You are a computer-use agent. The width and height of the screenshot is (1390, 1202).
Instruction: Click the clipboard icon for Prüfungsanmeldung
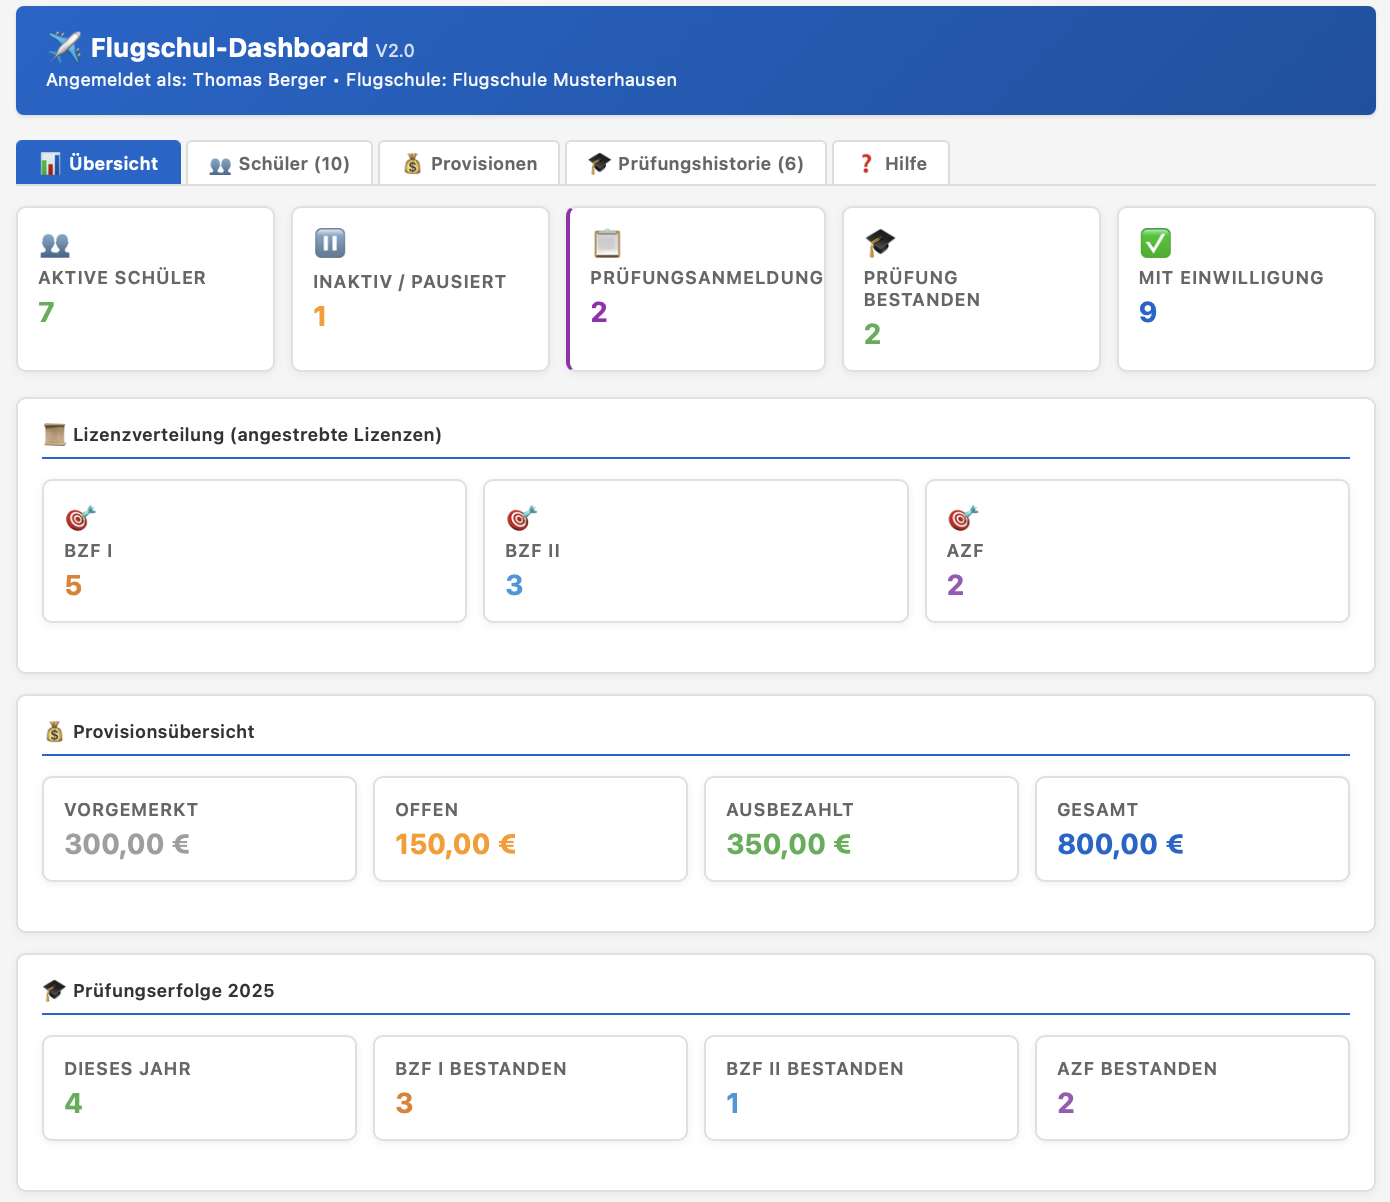pos(607,243)
